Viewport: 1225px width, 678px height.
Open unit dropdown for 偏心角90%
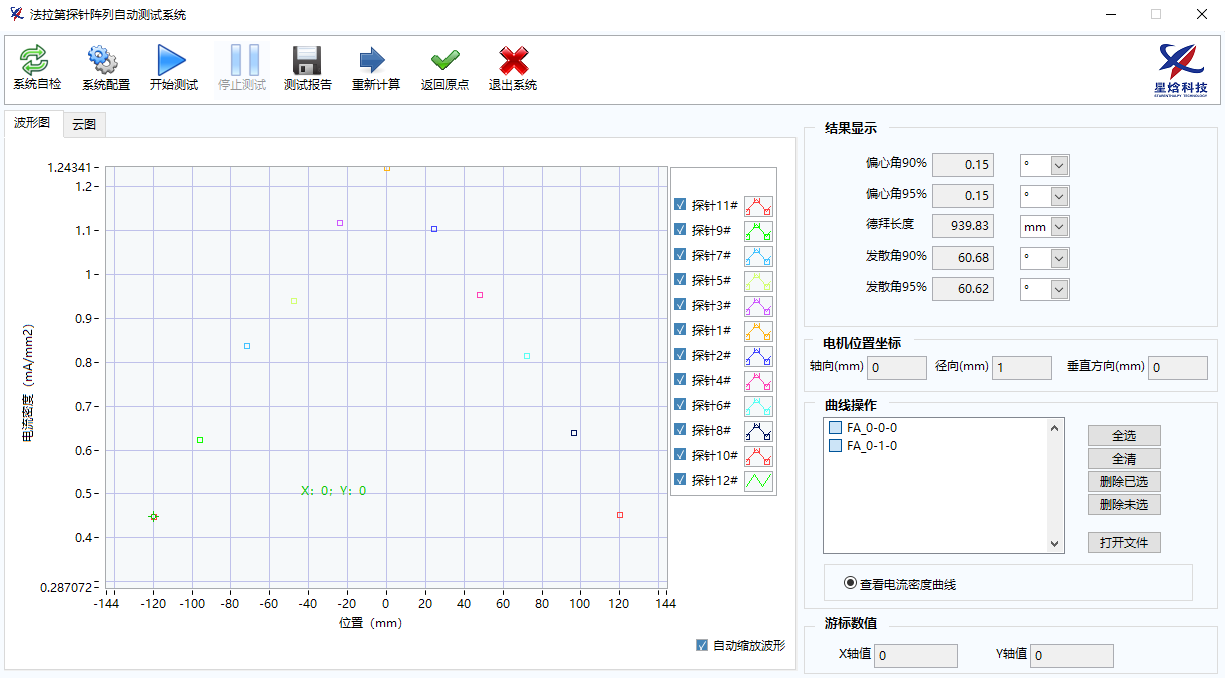pyautogui.click(x=1059, y=165)
